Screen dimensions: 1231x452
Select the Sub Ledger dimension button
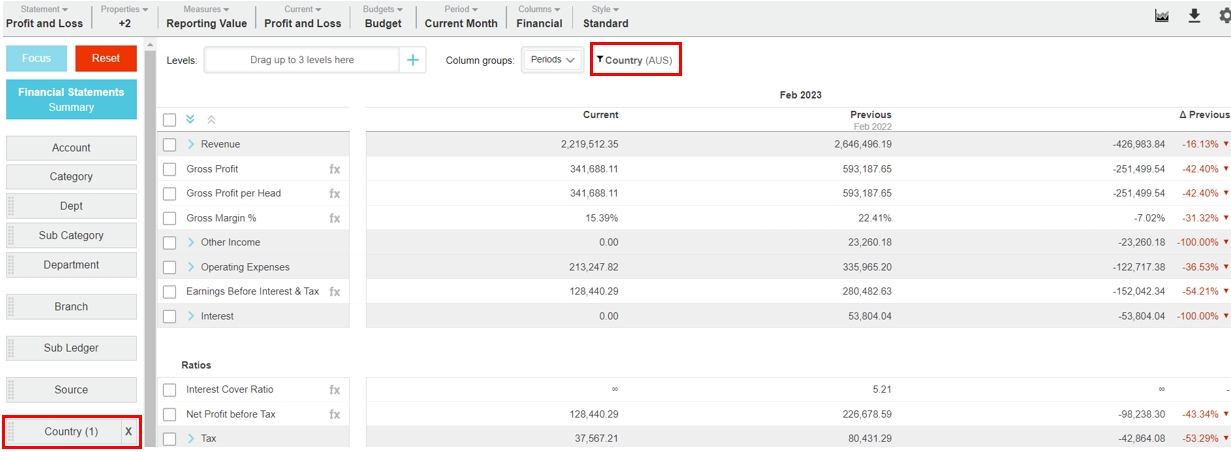click(x=71, y=348)
